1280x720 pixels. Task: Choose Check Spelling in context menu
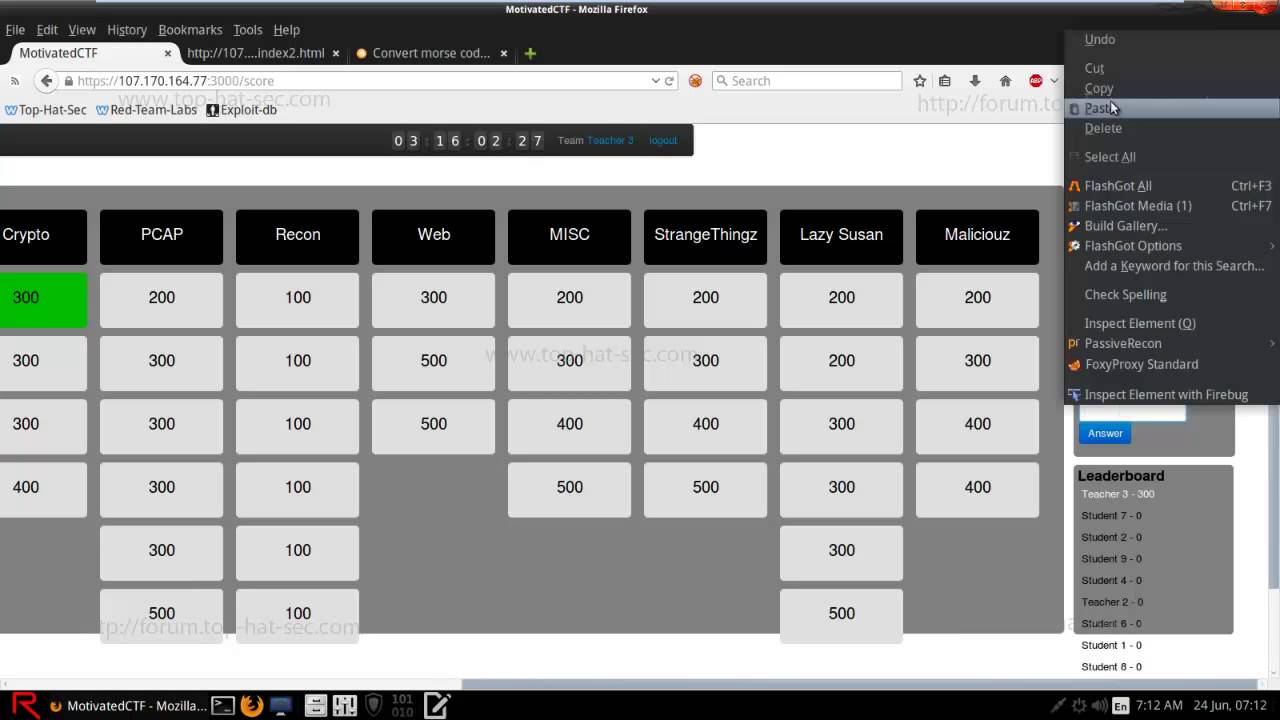click(1172, 295)
